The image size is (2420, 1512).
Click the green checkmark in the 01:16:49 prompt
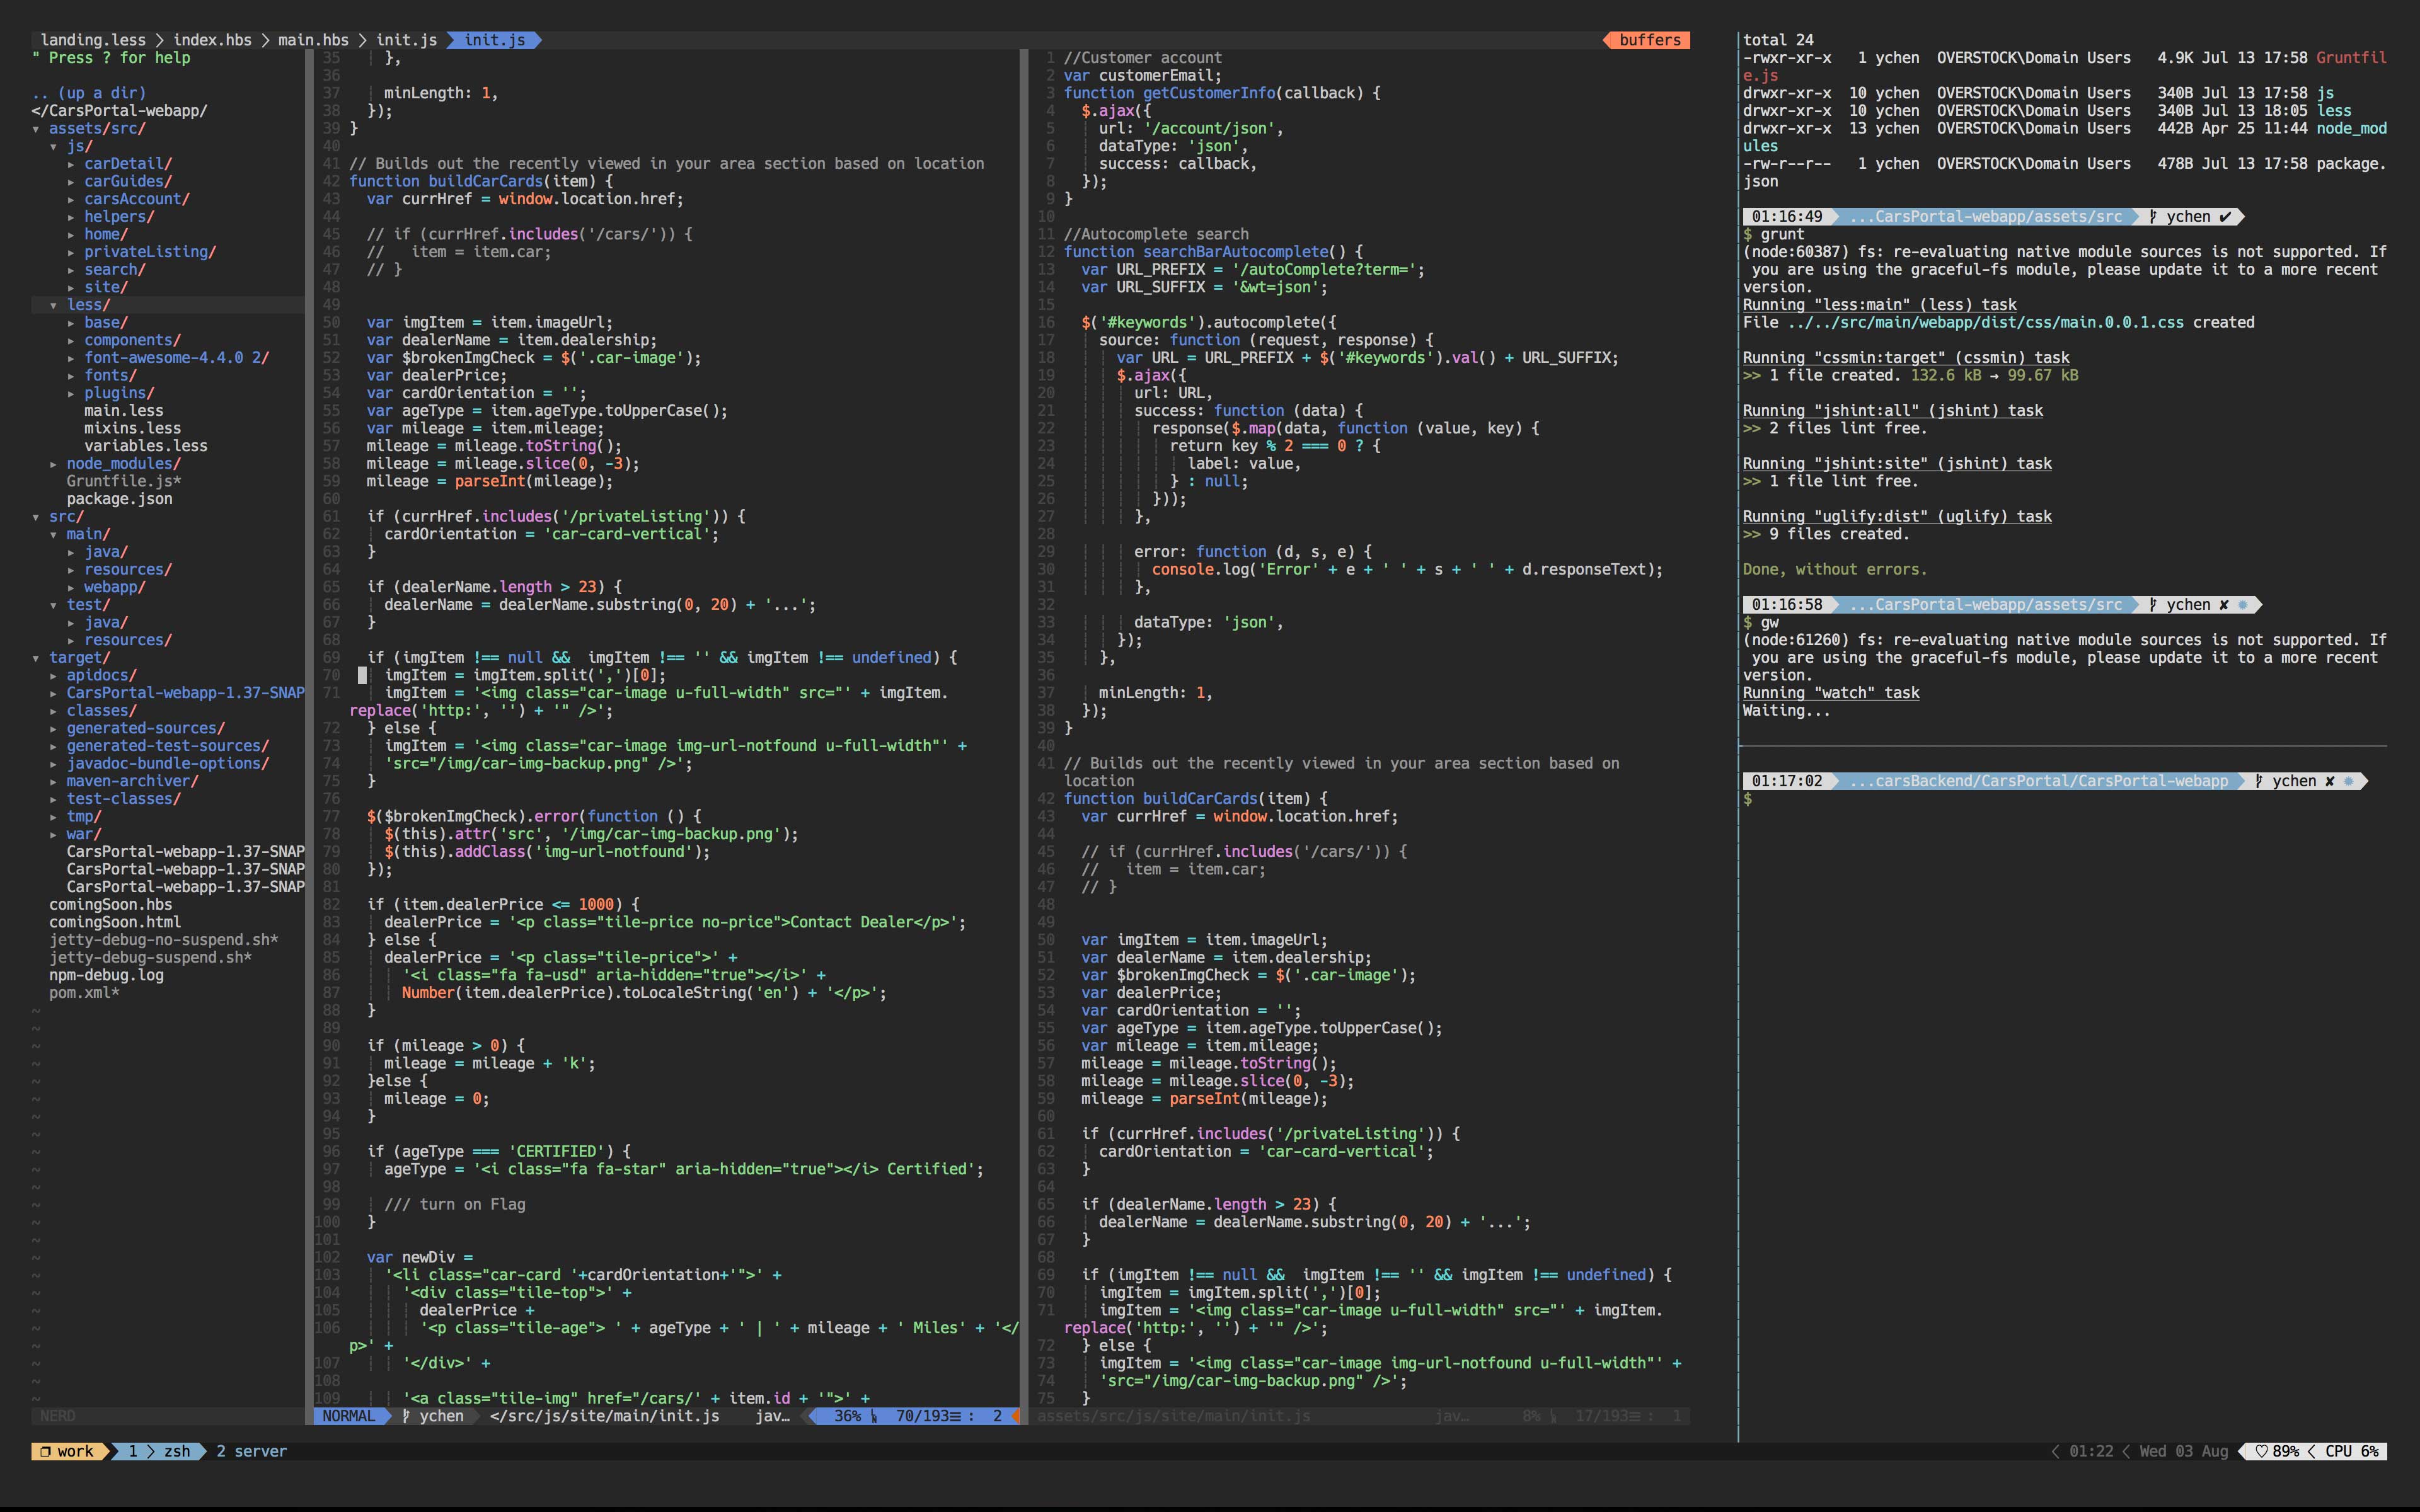[x=2225, y=217]
